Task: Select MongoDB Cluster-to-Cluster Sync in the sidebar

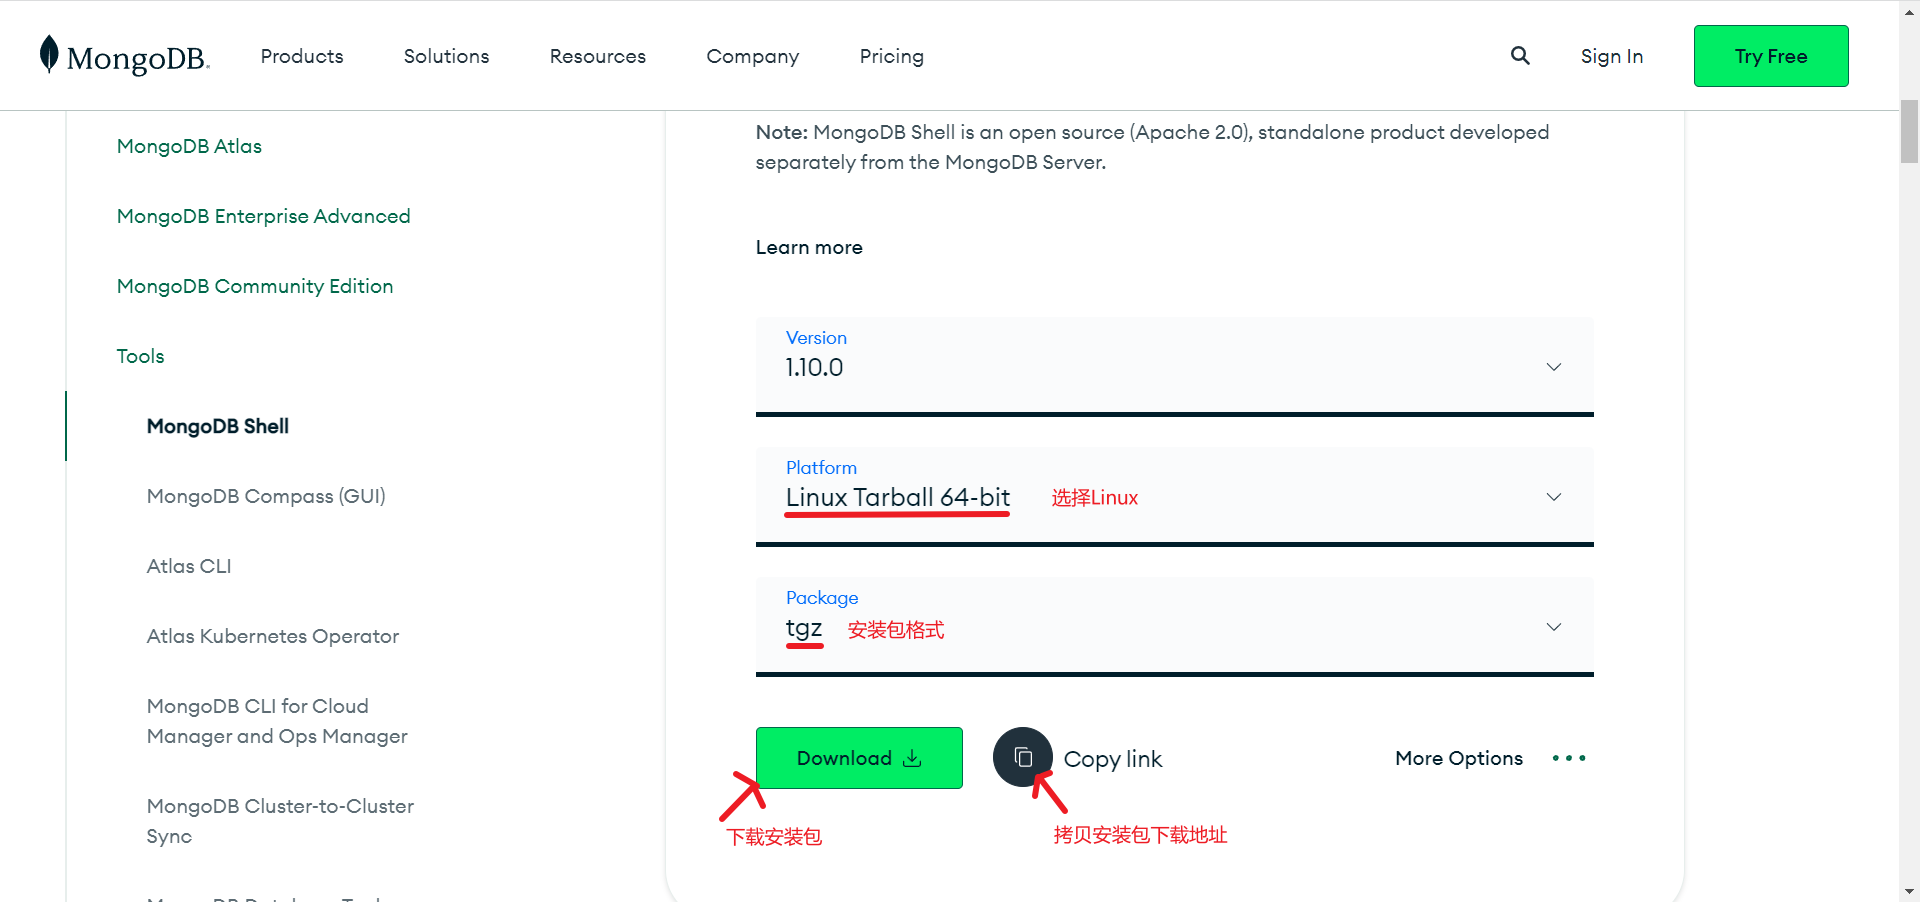Action: click(x=280, y=821)
